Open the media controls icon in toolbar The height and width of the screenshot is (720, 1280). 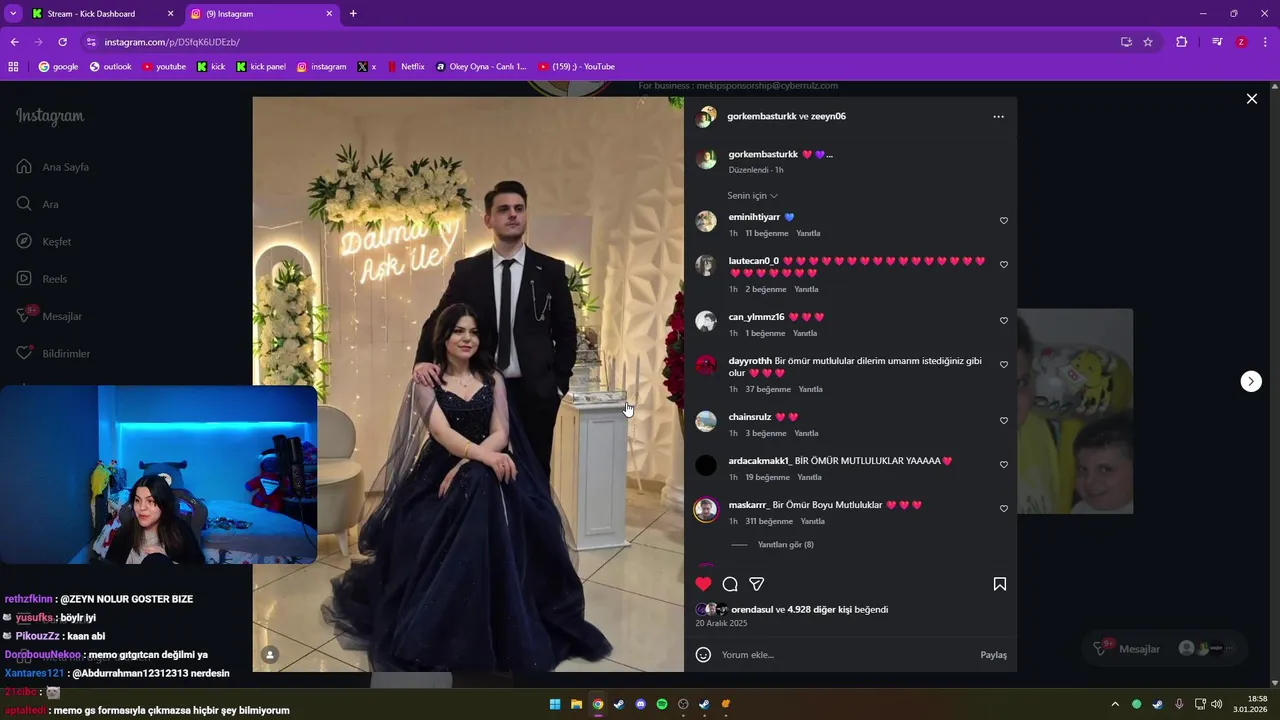click(x=1217, y=42)
